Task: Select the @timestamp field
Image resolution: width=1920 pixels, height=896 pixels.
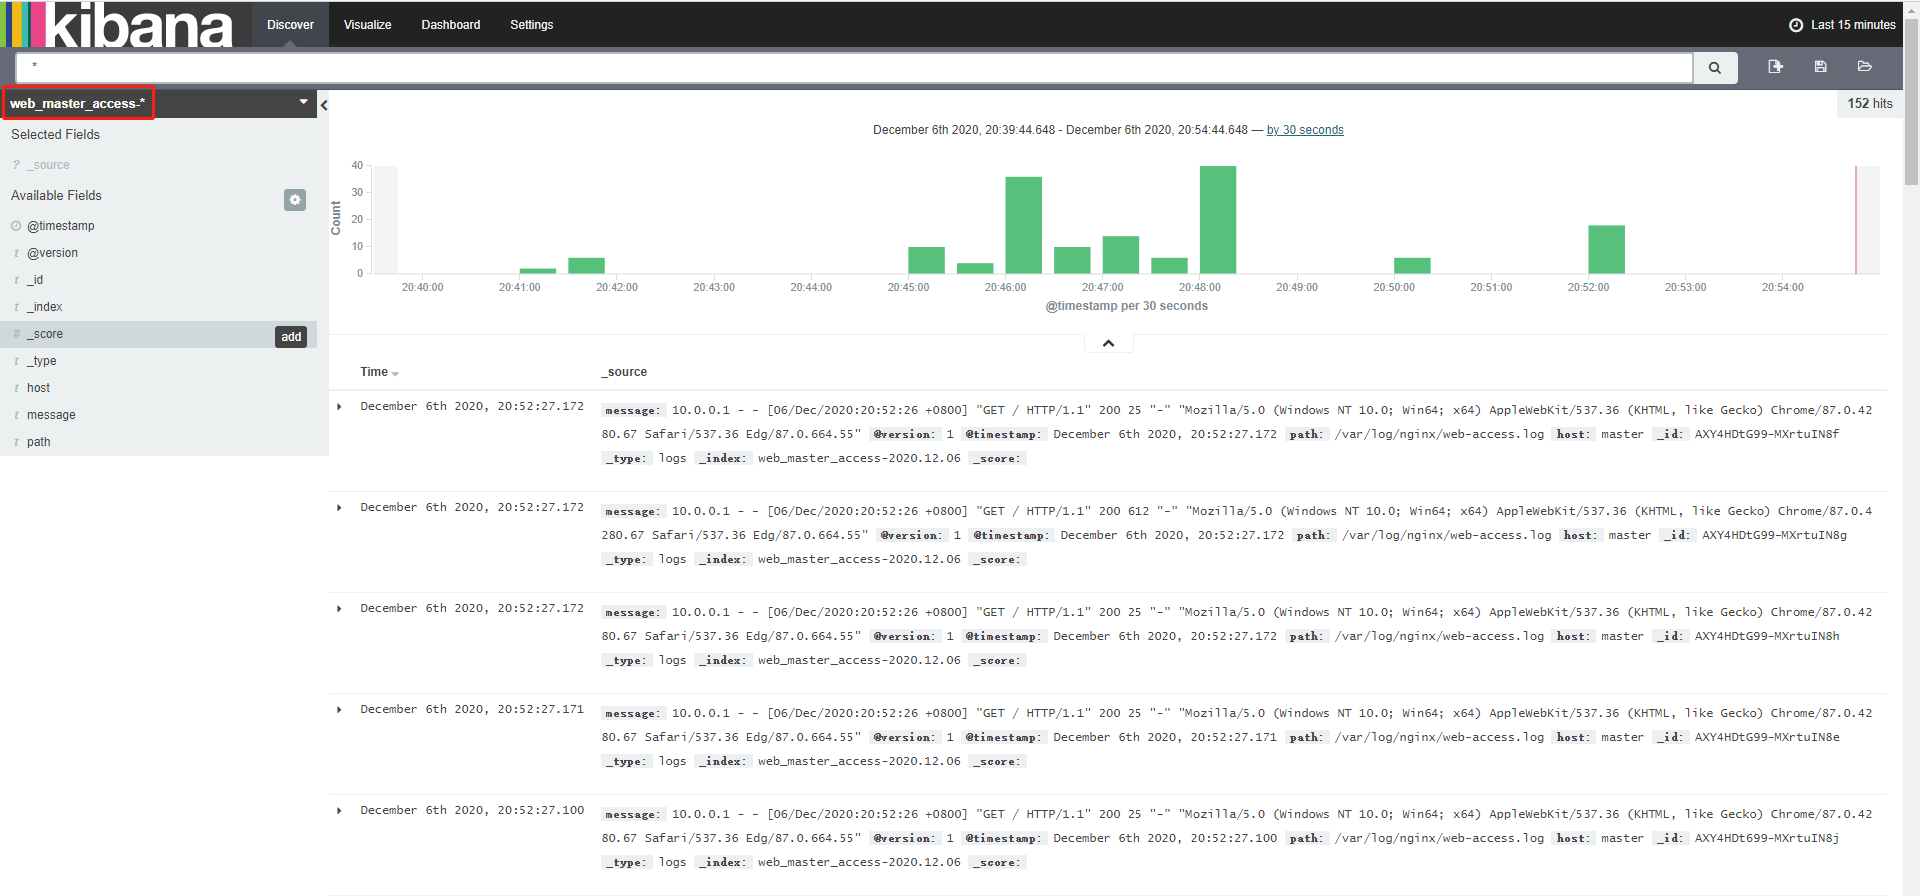Action: coord(61,226)
